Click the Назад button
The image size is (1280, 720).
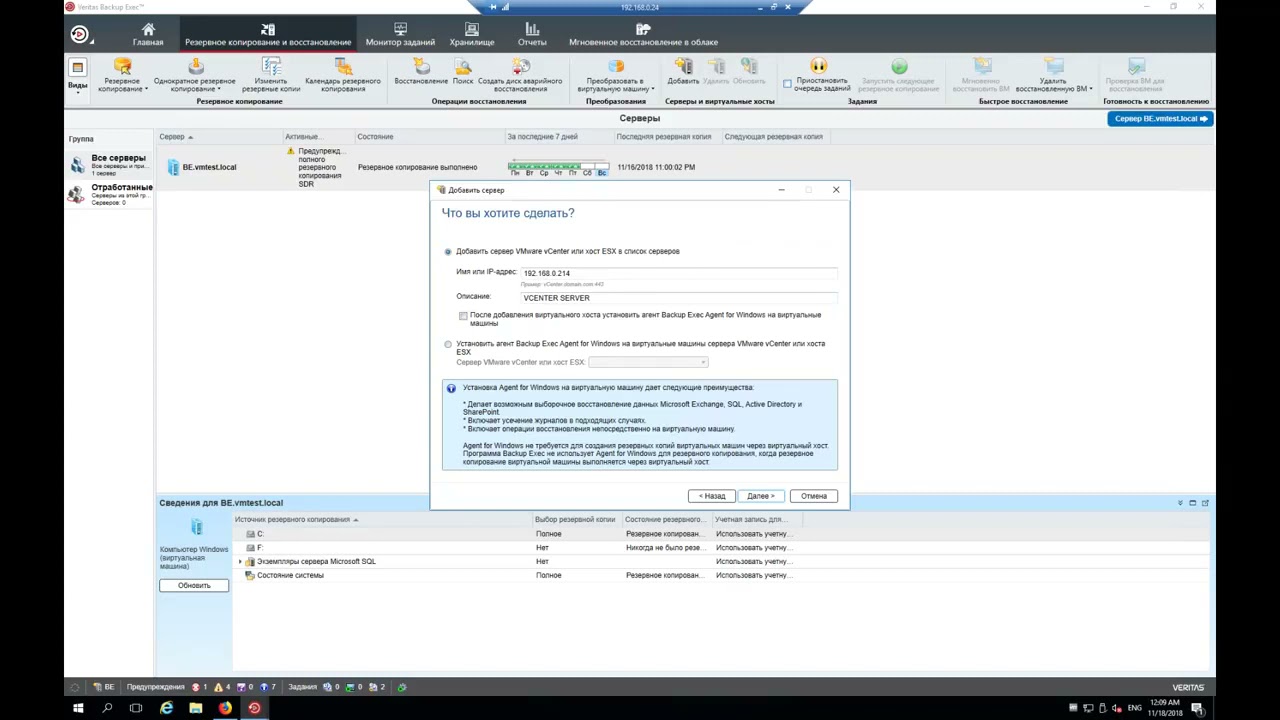[712, 496]
